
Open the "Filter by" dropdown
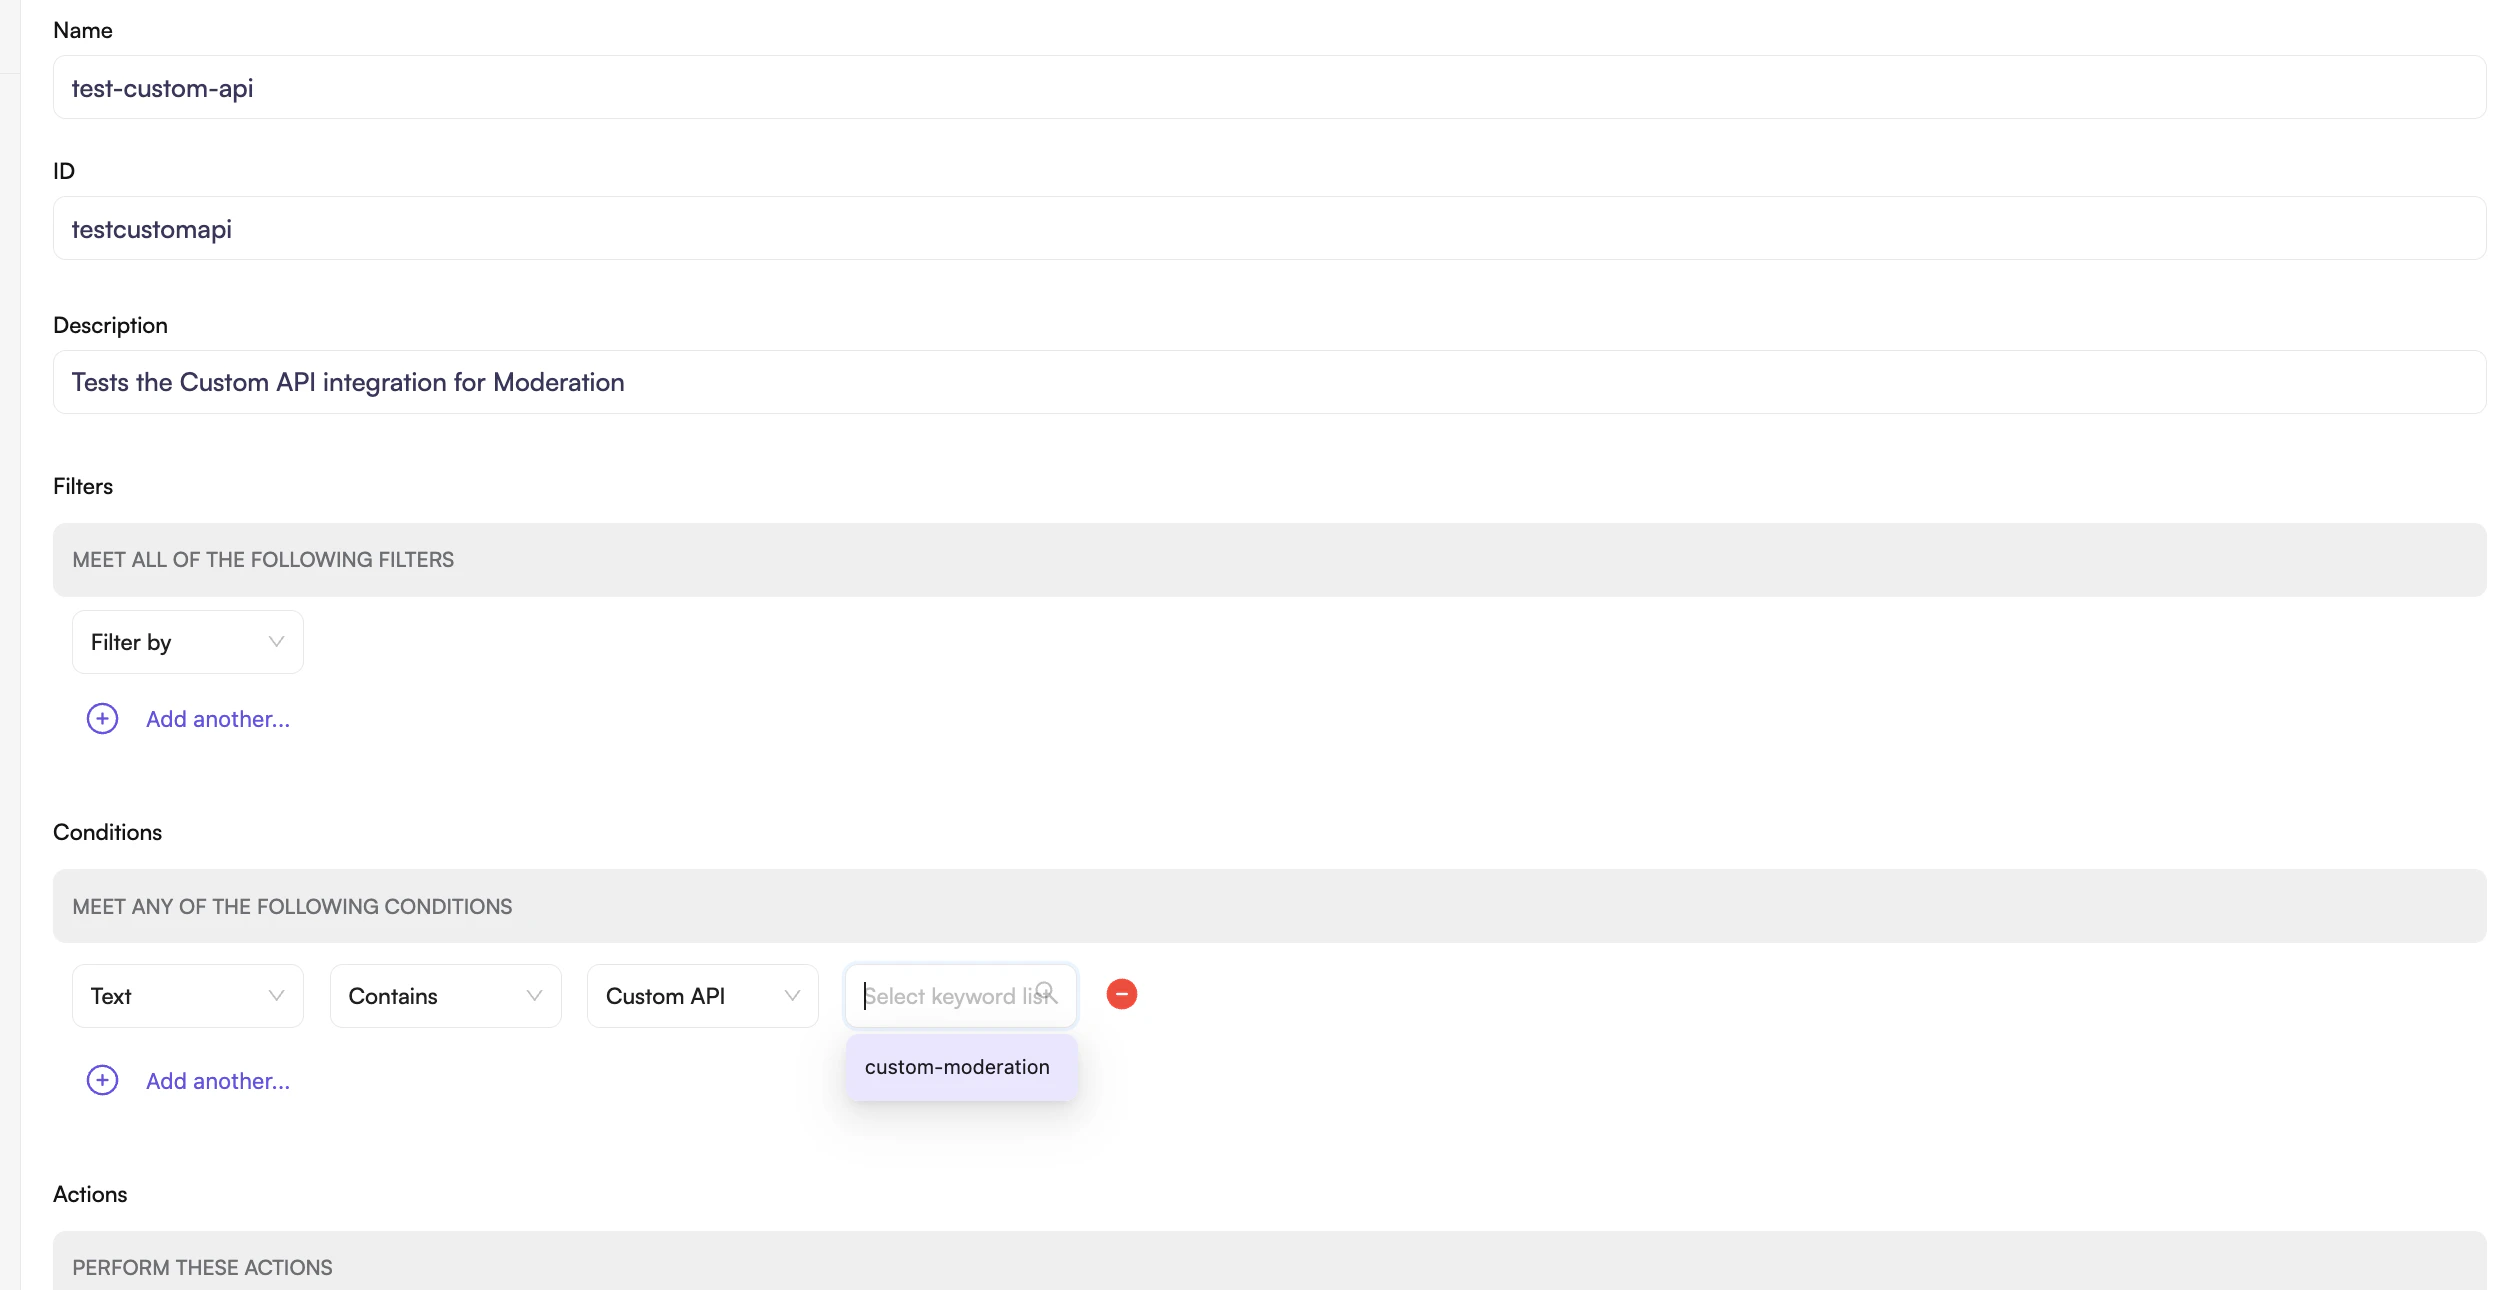pyautogui.click(x=187, y=641)
